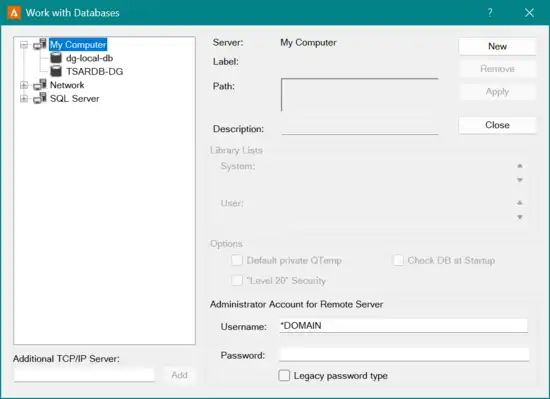This screenshot has height=399, width=550.
Task: Click the New button
Action: pyautogui.click(x=497, y=46)
